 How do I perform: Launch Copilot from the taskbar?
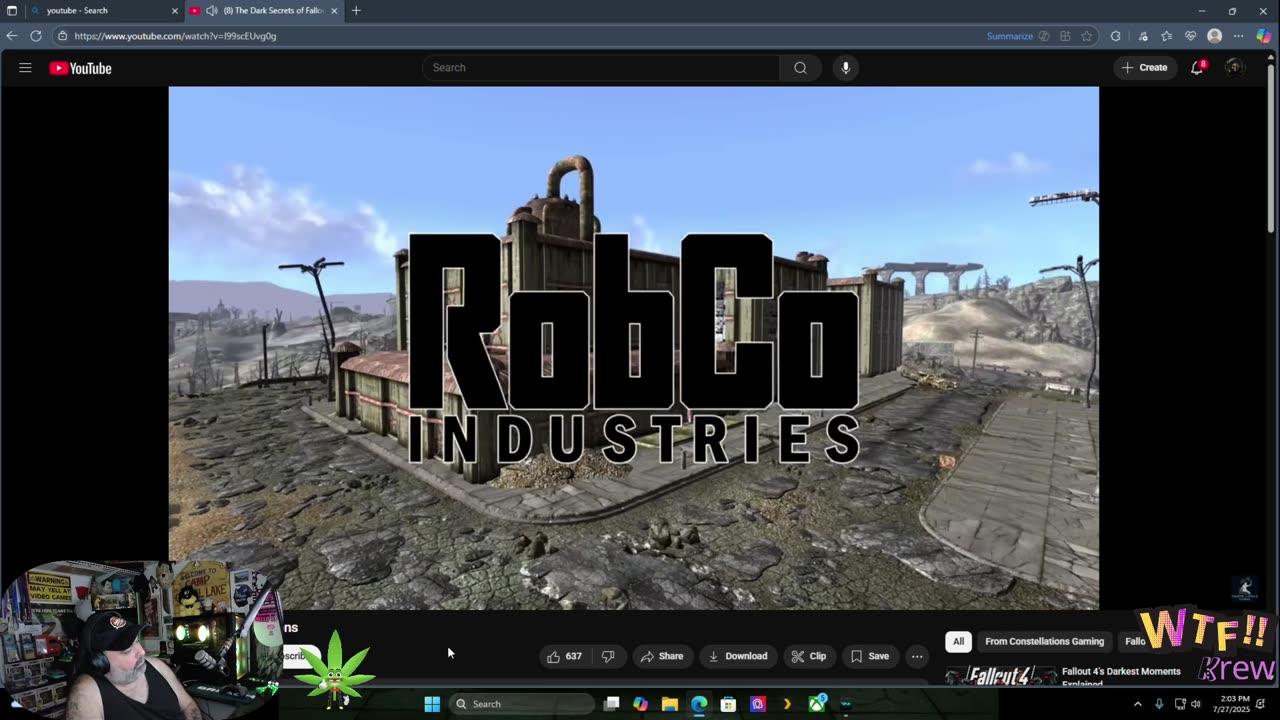click(x=641, y=704)
